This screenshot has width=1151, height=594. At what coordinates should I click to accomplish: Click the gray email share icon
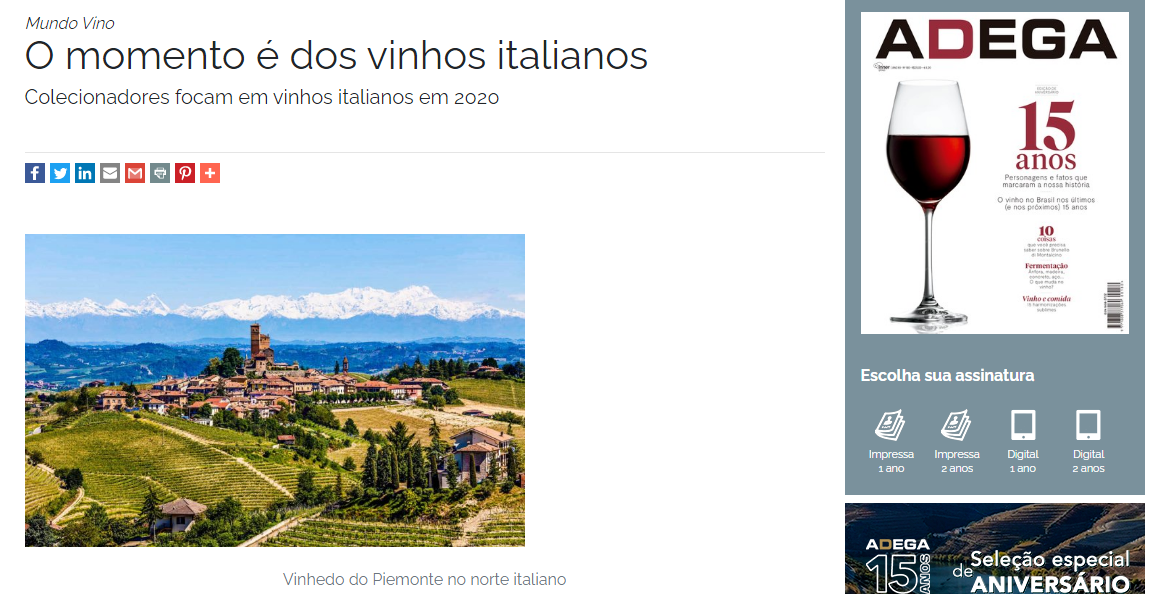(110, 173)
